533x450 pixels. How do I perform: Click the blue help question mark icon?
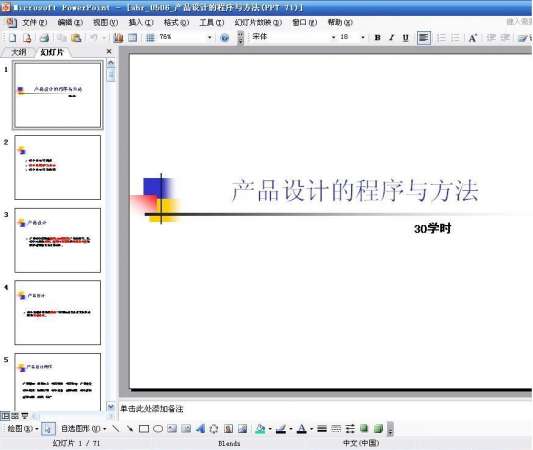coord(224,37)
